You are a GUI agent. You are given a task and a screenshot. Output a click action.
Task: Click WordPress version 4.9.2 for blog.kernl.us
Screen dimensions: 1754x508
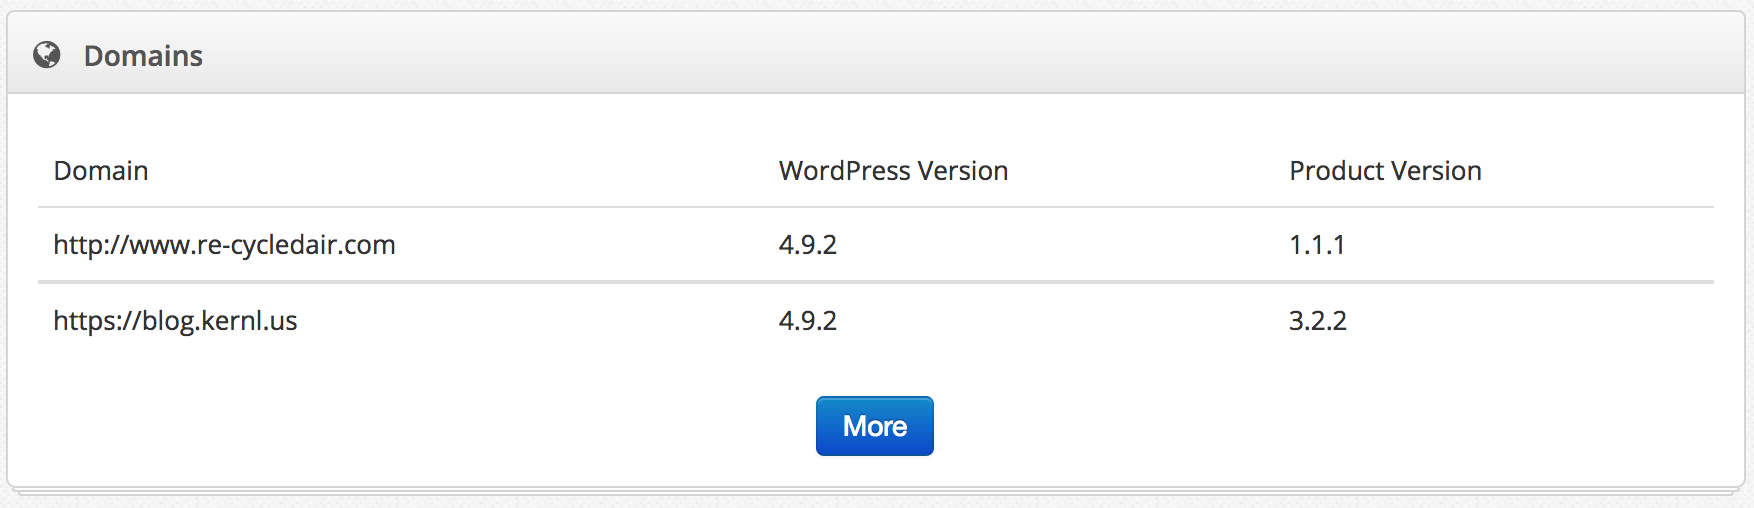click(808, 321)
